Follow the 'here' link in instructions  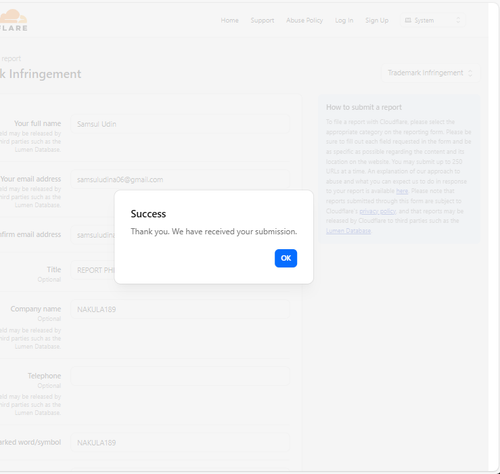pos(402,191)
